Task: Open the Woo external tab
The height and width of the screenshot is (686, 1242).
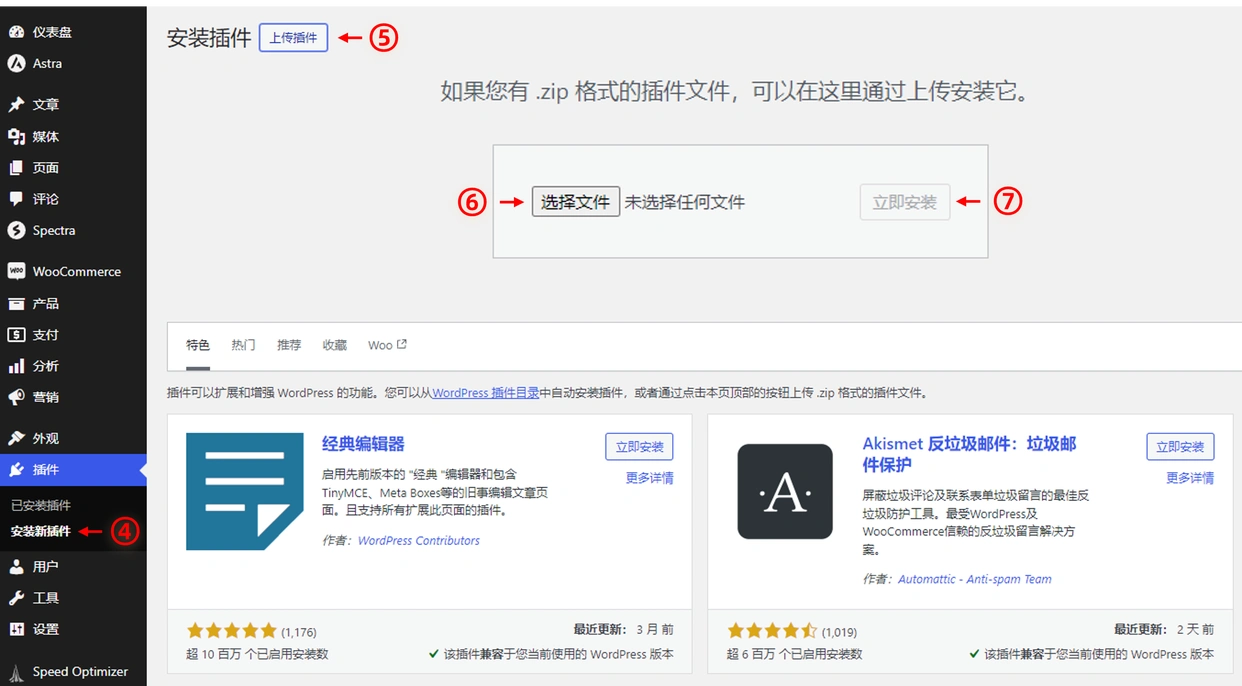Action: [x=386, y=344]
